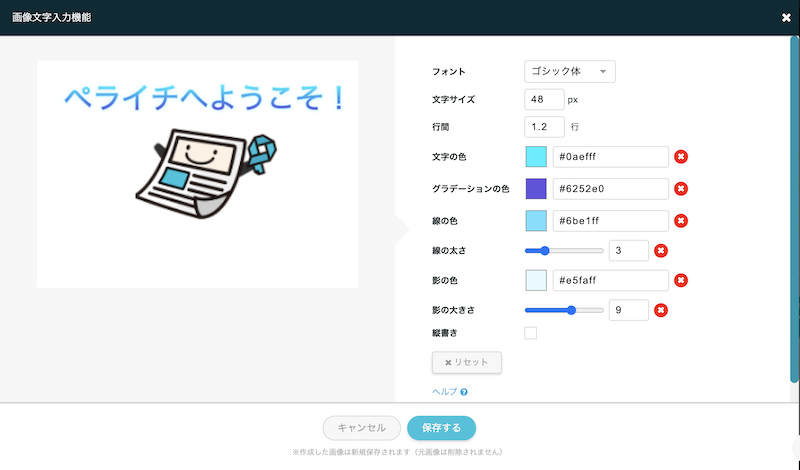Open the 文字の色 cyan color swatch

point(535,157)
